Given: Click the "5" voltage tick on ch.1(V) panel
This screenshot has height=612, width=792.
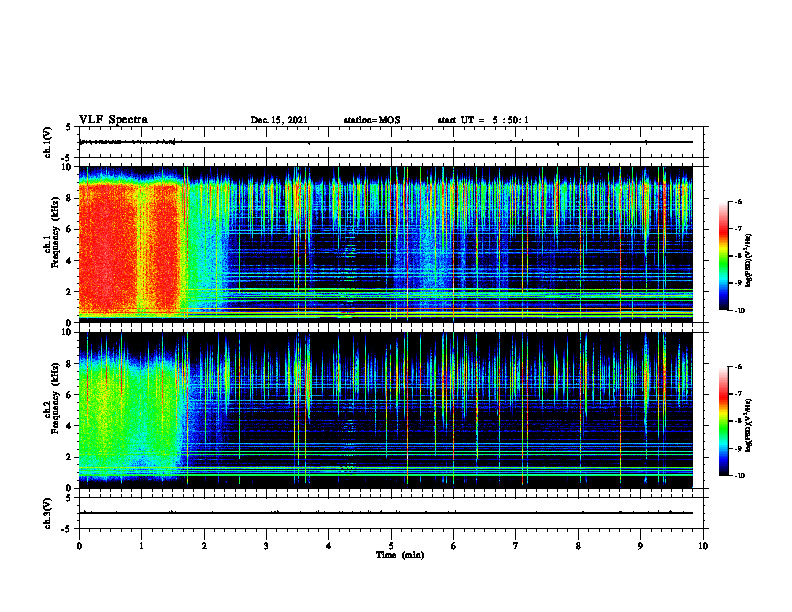Looking at the screenshot, I should click(x=69, y=128).
